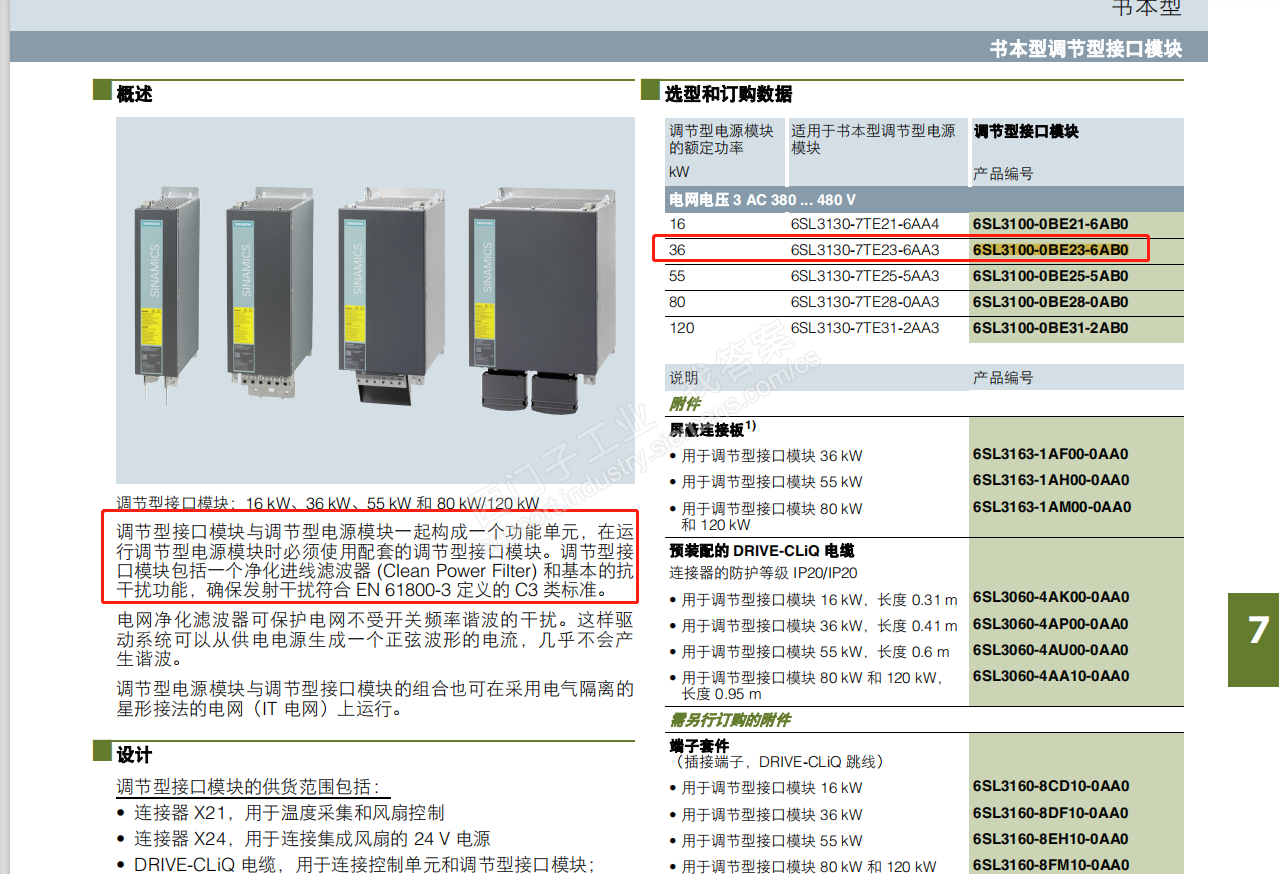Click power value '120' in table

click(x=681, y=328)
